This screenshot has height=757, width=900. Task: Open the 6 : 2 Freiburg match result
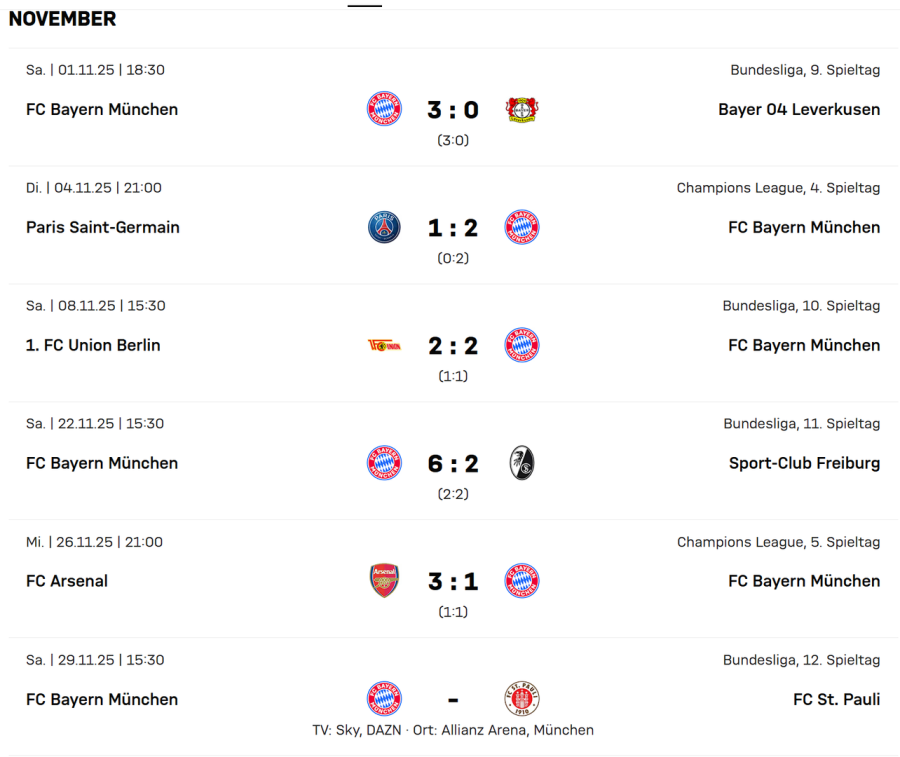coord(453,463)
